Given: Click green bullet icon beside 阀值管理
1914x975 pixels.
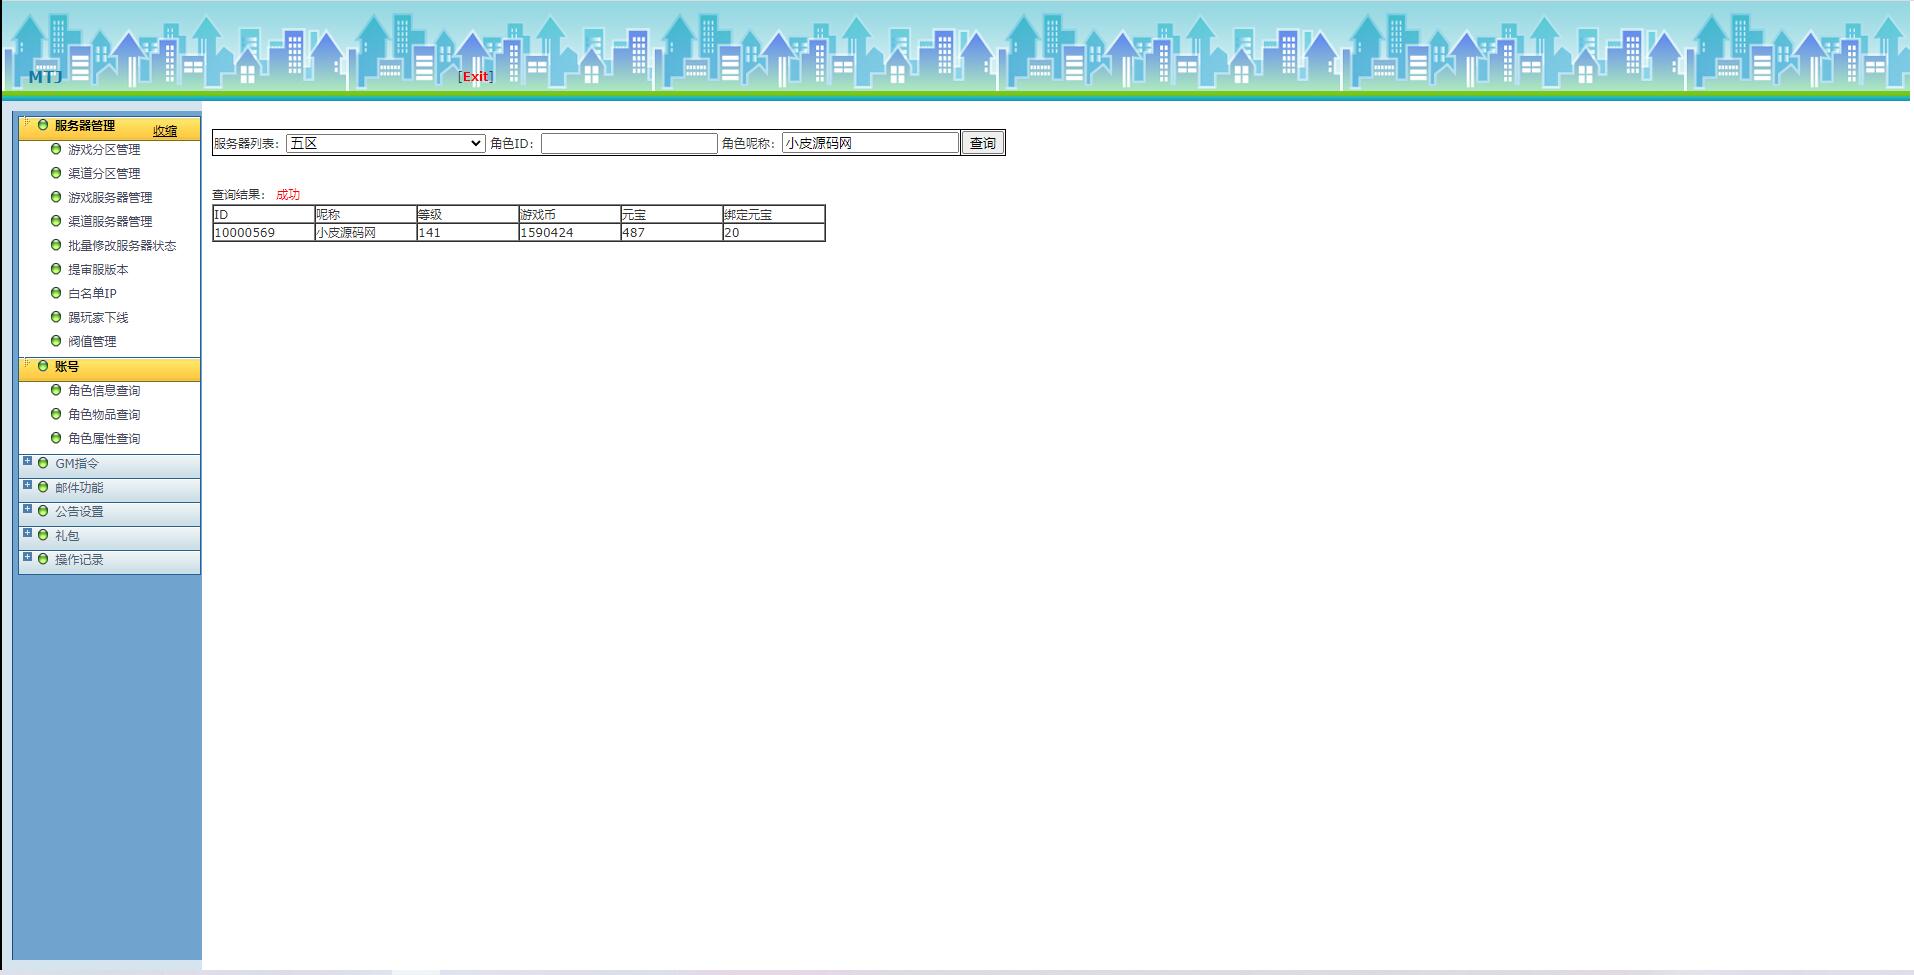Looking at the screenshot, I should coord(56,341).
